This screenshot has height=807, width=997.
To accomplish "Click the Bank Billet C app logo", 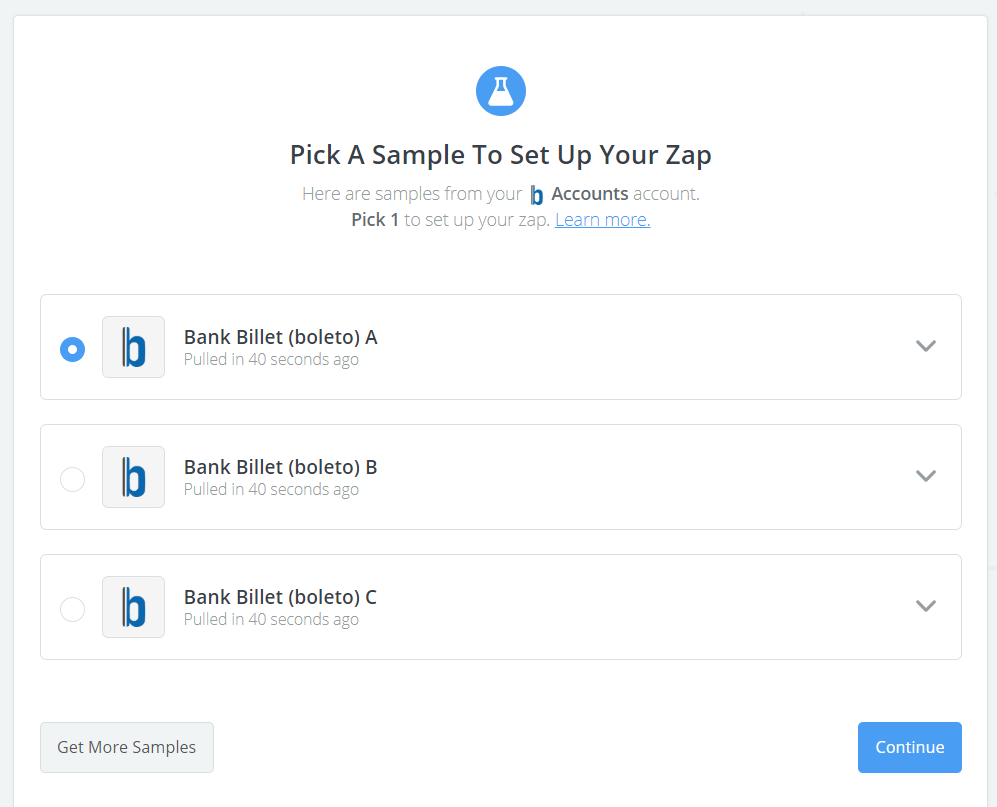I will point(134,607).
